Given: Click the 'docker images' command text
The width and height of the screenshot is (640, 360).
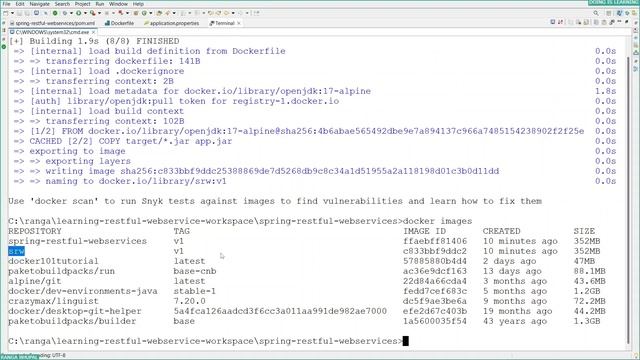Looking at the screenshot, I should 438,221.
